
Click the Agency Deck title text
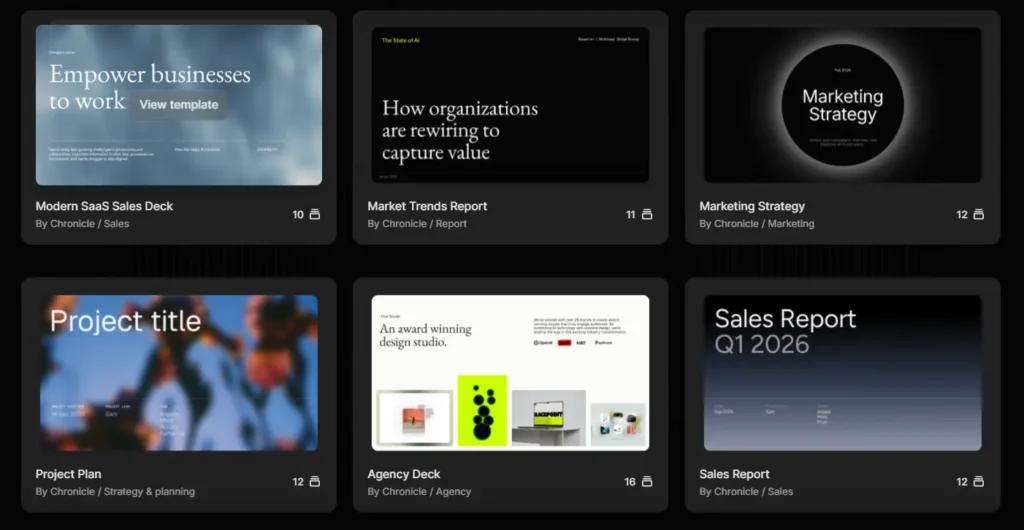(x=404, y=475)
